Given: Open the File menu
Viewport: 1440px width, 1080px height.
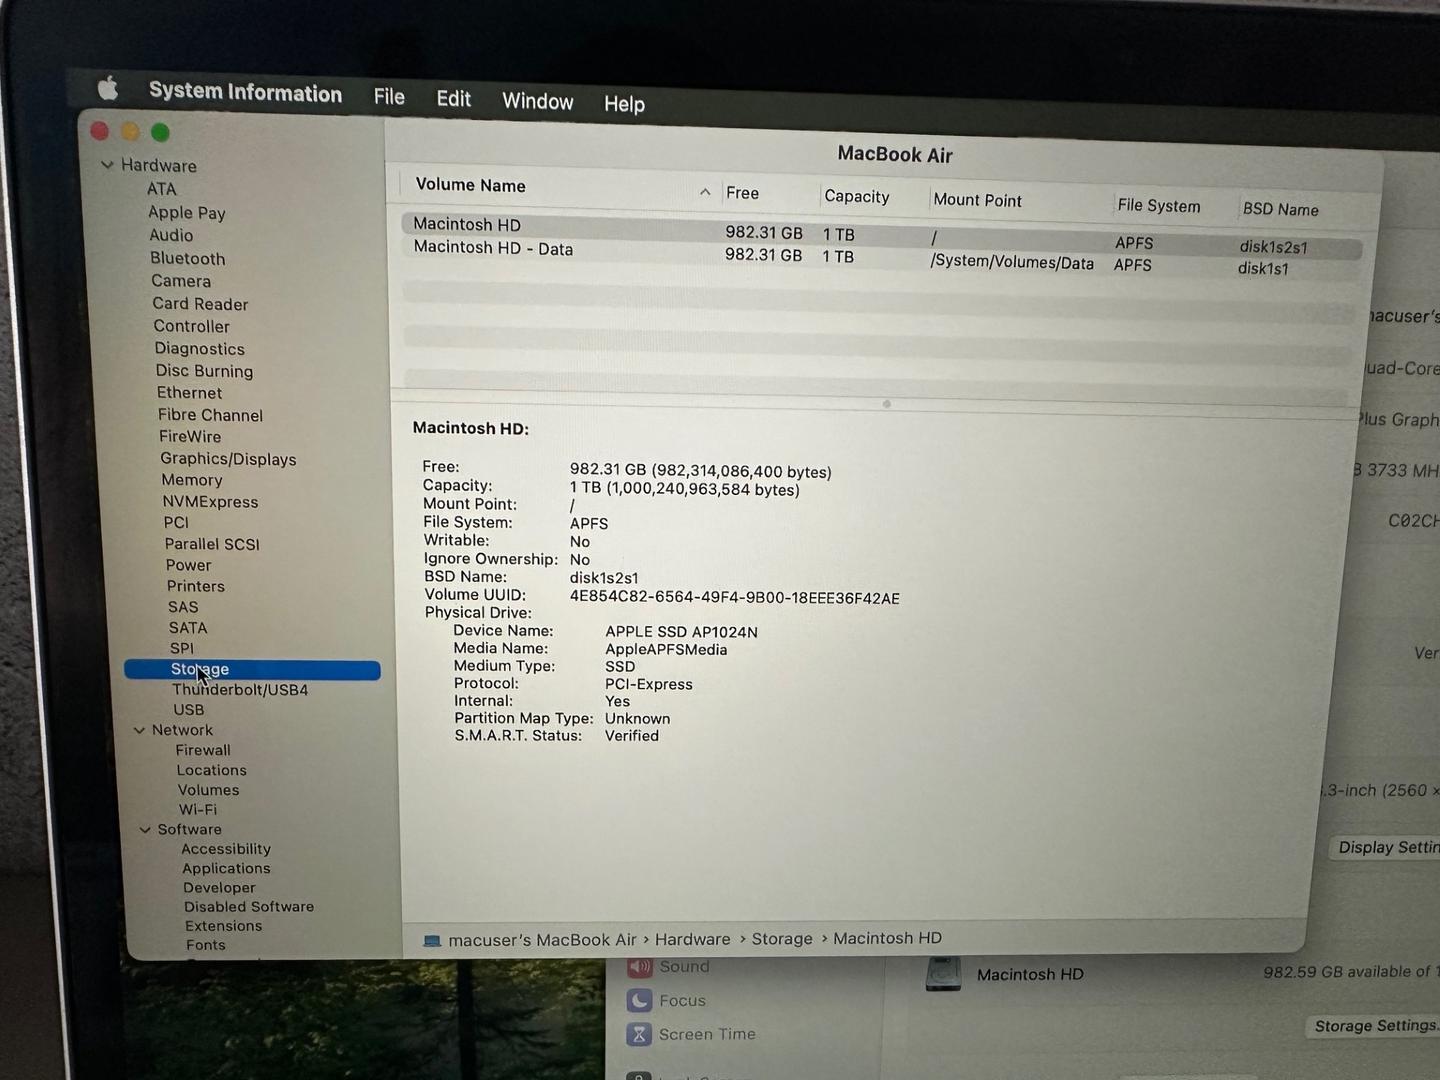Looking at the screenshot, I should pyautogui.click(x=389, y=97).
